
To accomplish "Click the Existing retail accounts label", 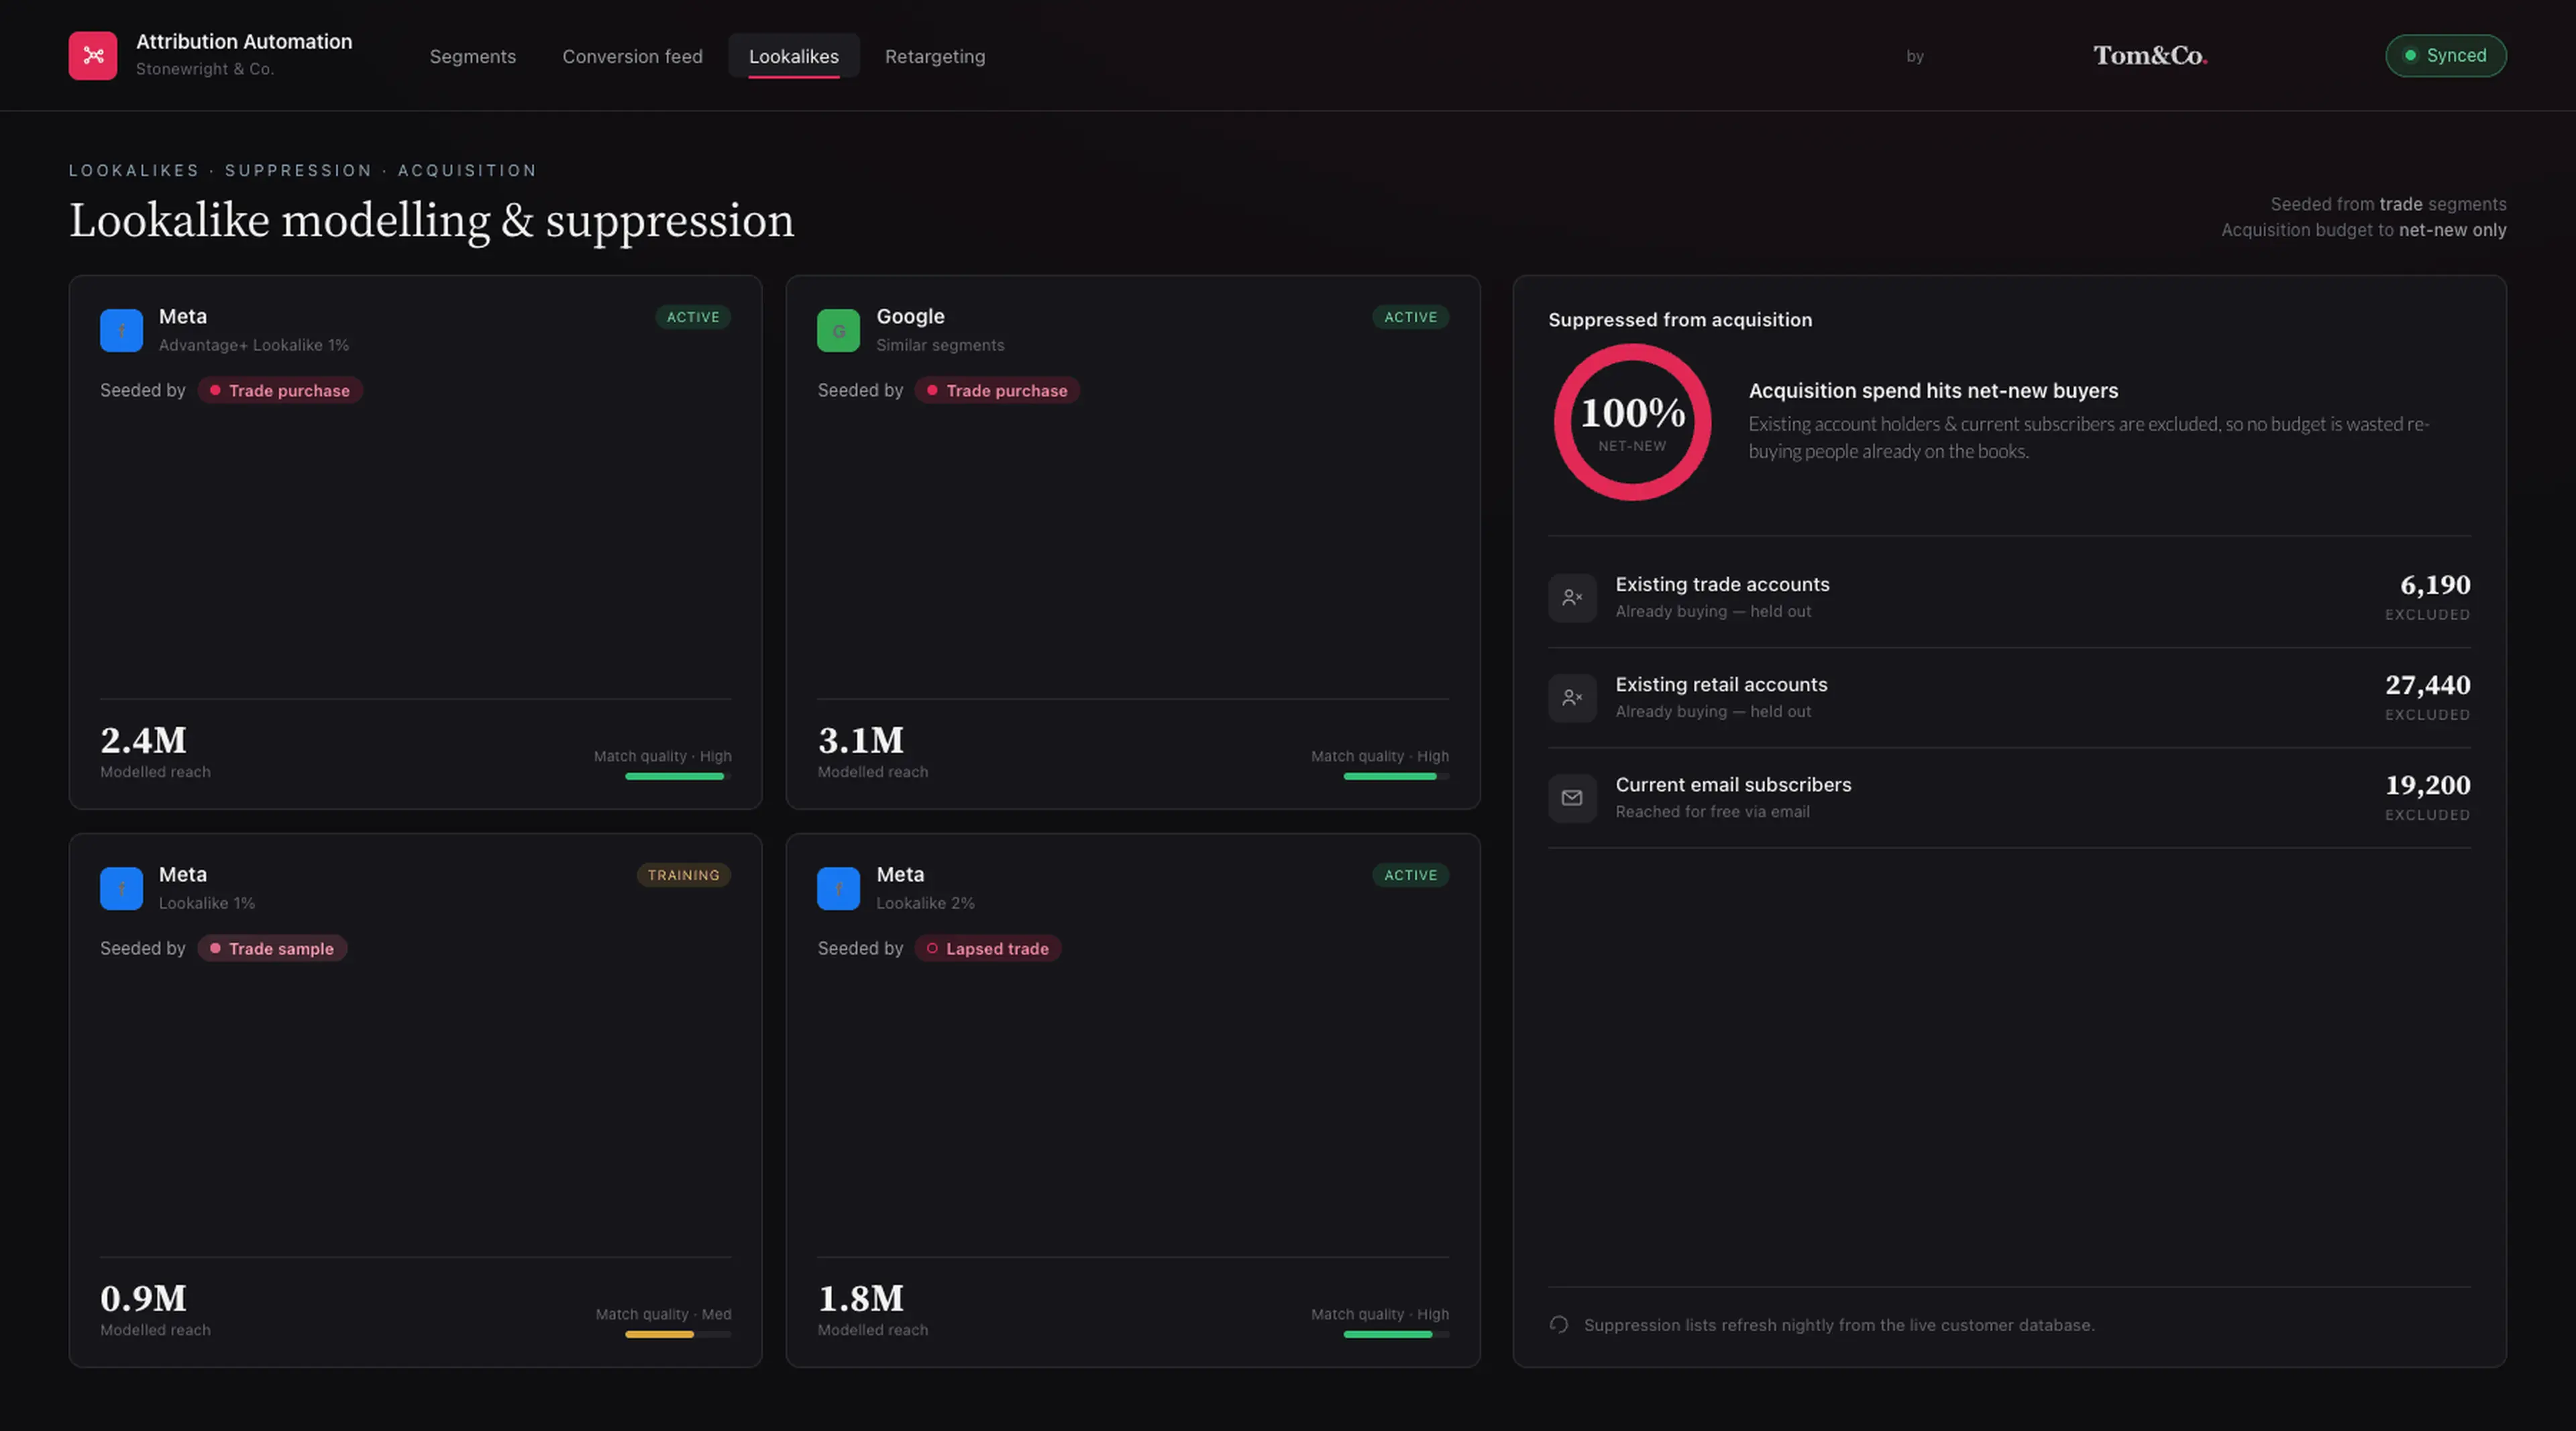I will coord(1721,684).
